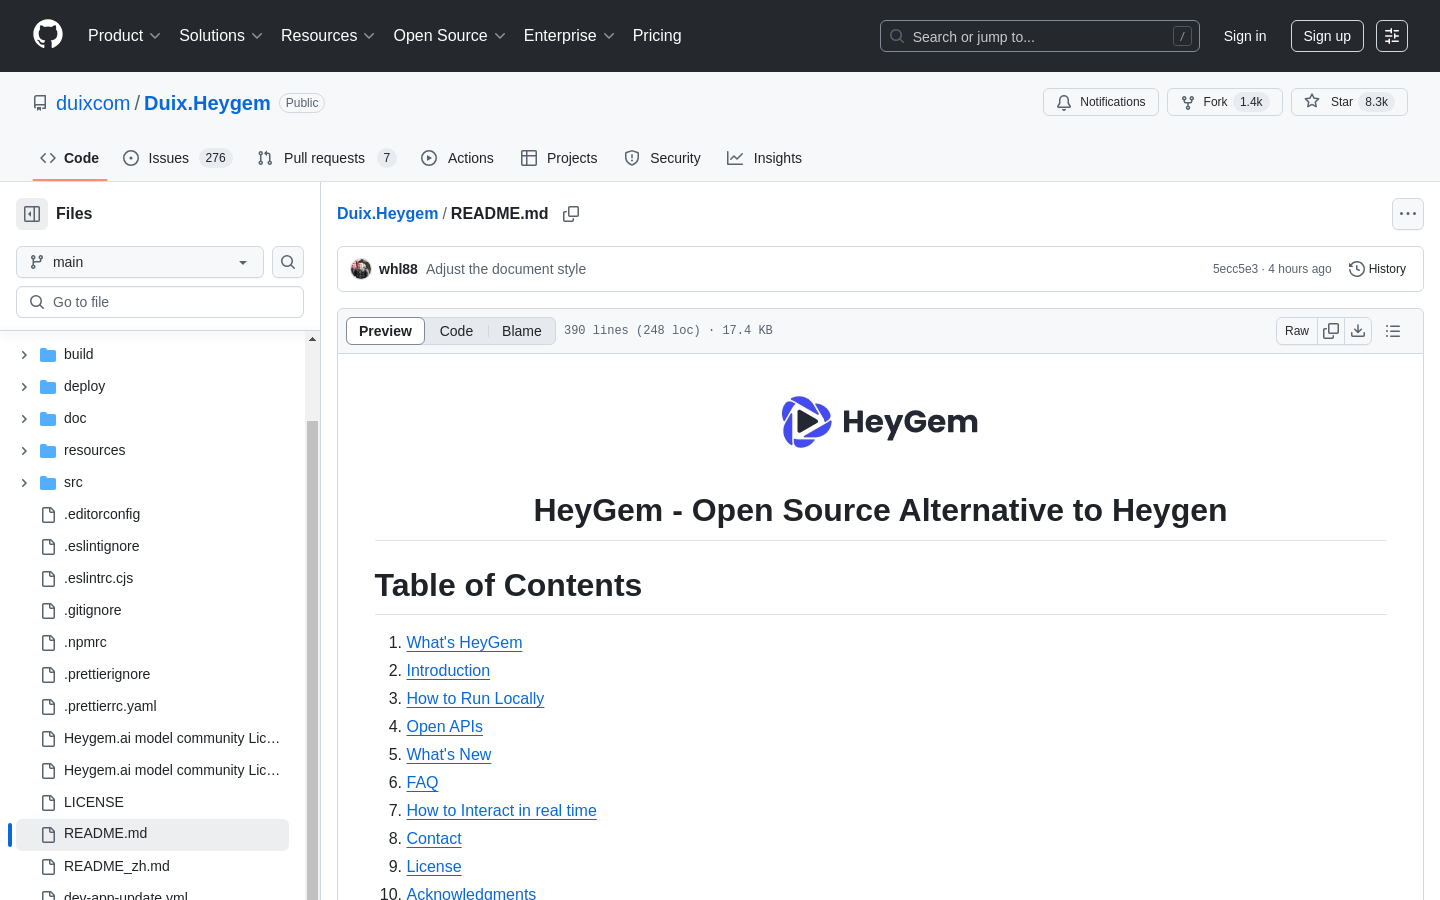This screenshot has width=1440, height=900.
Task: Open the Actions tab
Action: (458, 158)
